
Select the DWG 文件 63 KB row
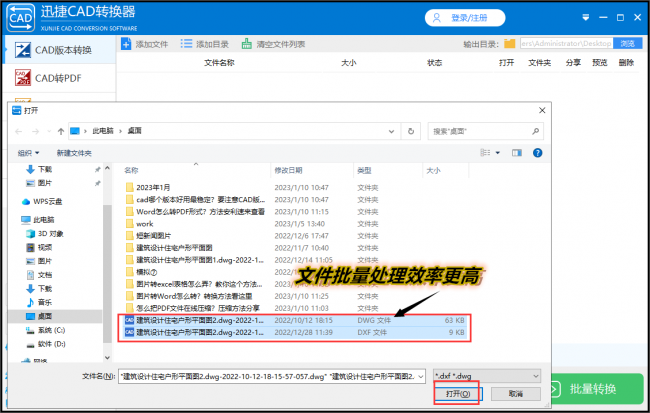(x=295, y=320)
